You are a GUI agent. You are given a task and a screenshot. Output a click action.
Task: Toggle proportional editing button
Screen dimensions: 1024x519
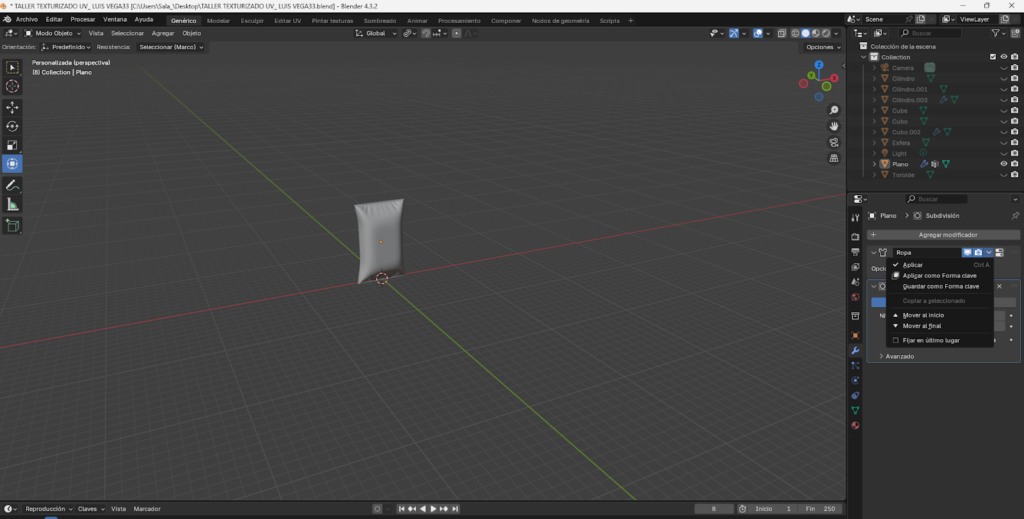(x=456, y=33)
